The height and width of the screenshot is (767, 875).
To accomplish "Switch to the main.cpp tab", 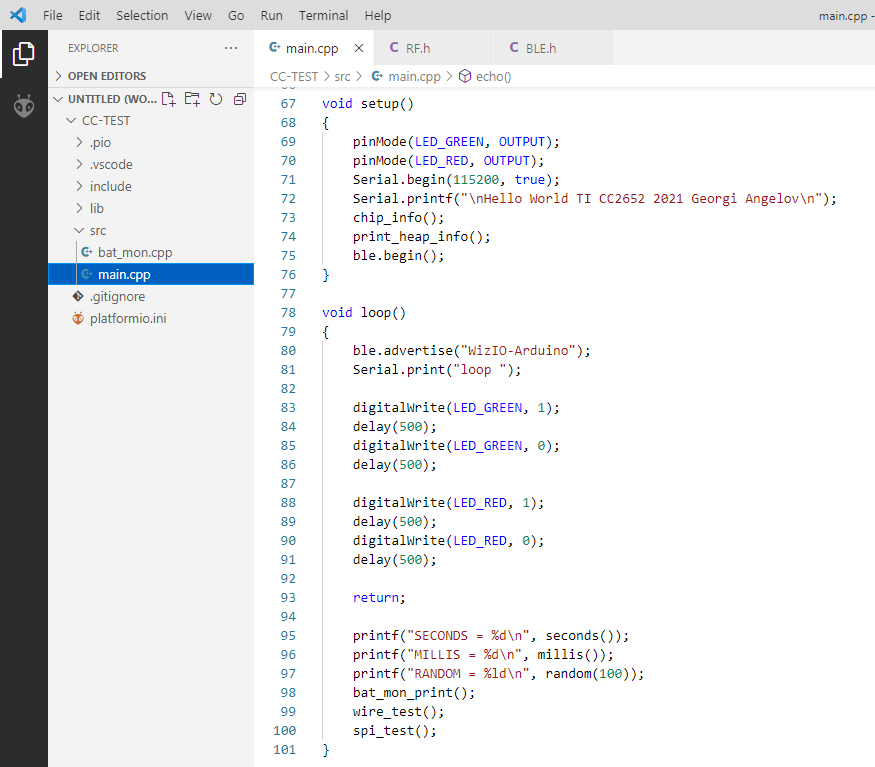I will pos(312,49).
